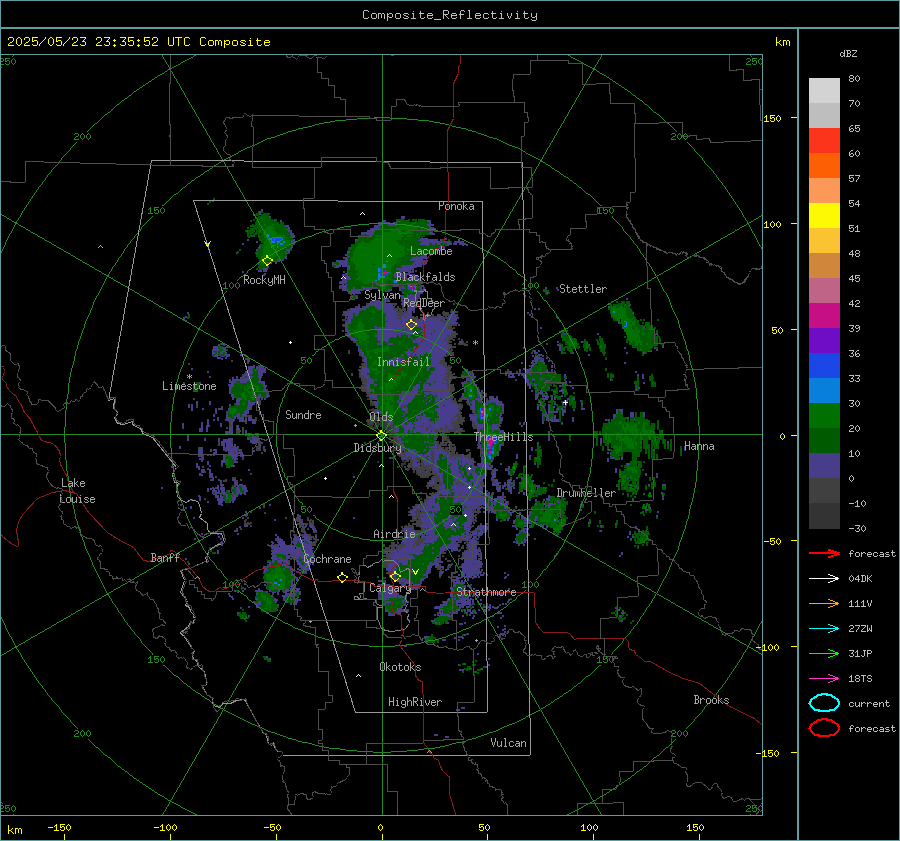This screenshot has height=841, width=900.
Task: Click the Strathmore city label
Action: click(486, 591)
